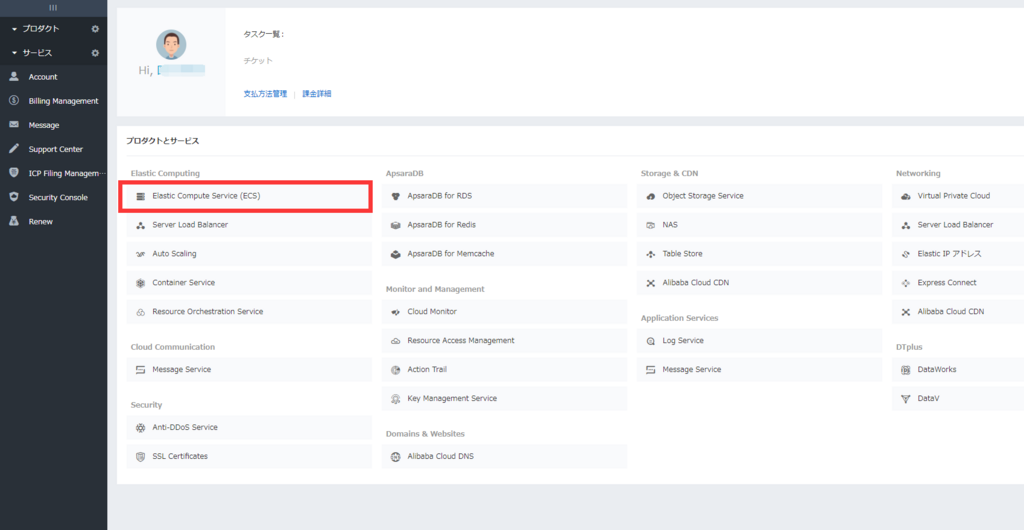Click the Renew icon in sidebar

[x=14, y=221]
